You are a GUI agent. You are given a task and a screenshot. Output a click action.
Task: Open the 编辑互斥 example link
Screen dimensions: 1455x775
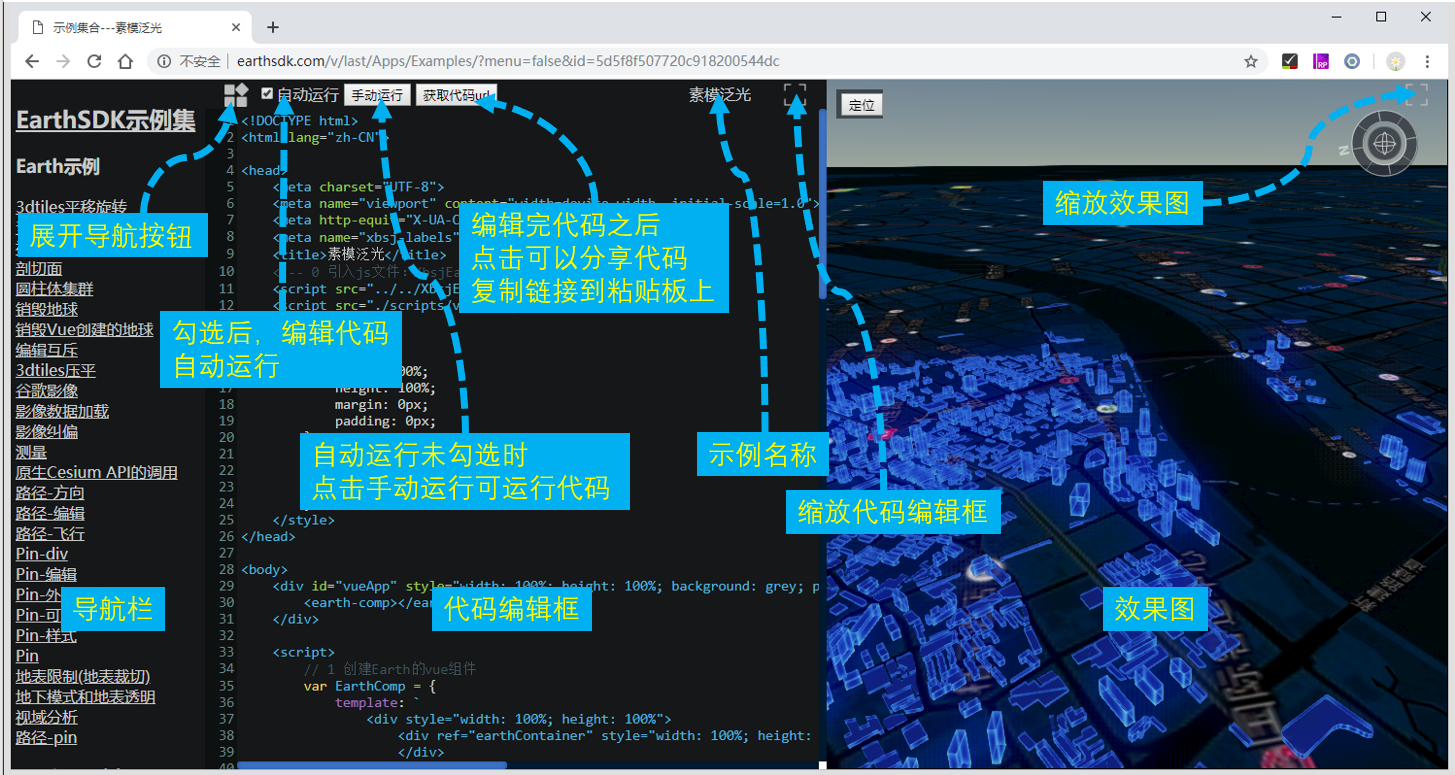click(47, 350)
